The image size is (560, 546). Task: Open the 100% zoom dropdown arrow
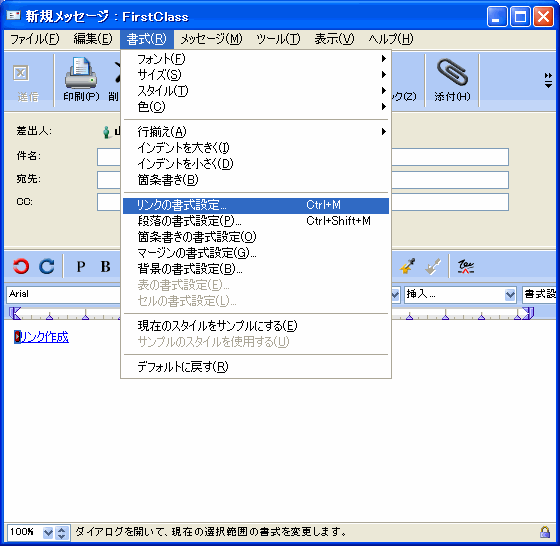tap(48, 532)
